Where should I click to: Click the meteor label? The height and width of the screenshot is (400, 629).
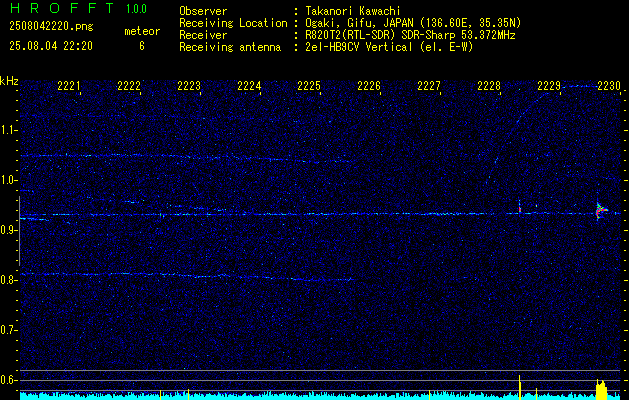click(x=142, y=31)
